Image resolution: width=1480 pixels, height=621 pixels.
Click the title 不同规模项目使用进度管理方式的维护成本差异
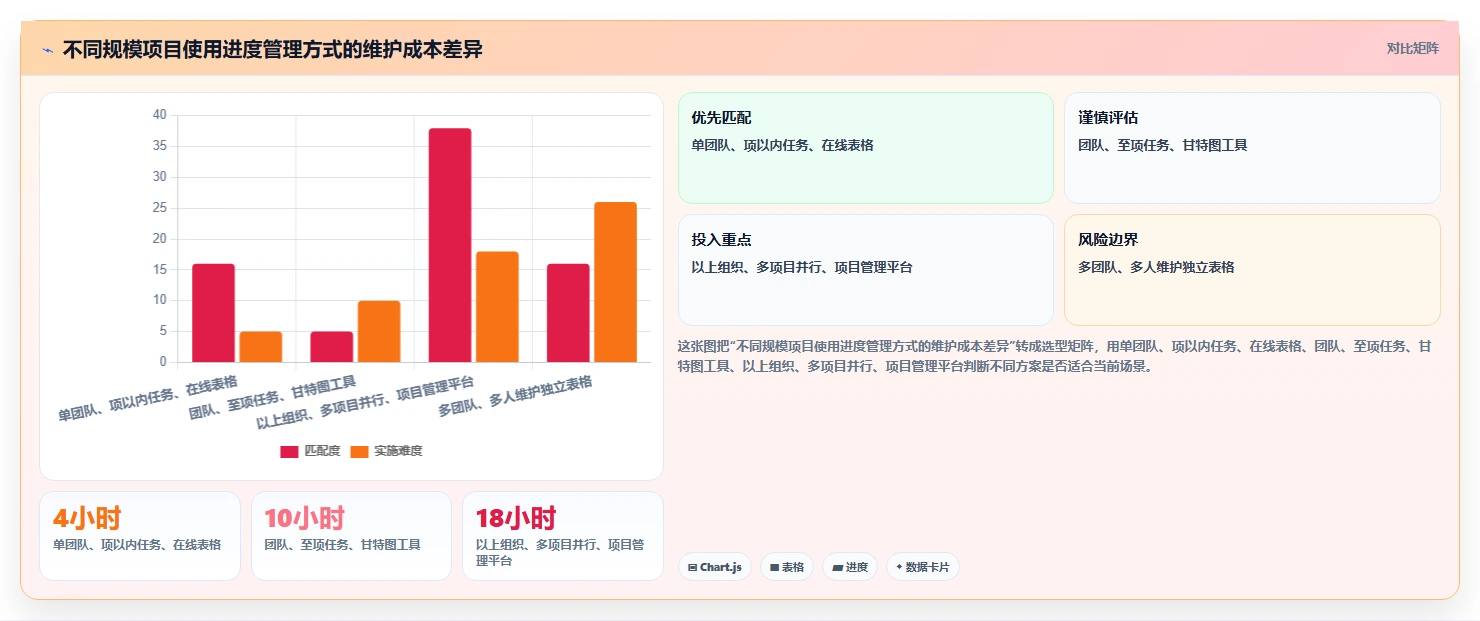(272, 49)
